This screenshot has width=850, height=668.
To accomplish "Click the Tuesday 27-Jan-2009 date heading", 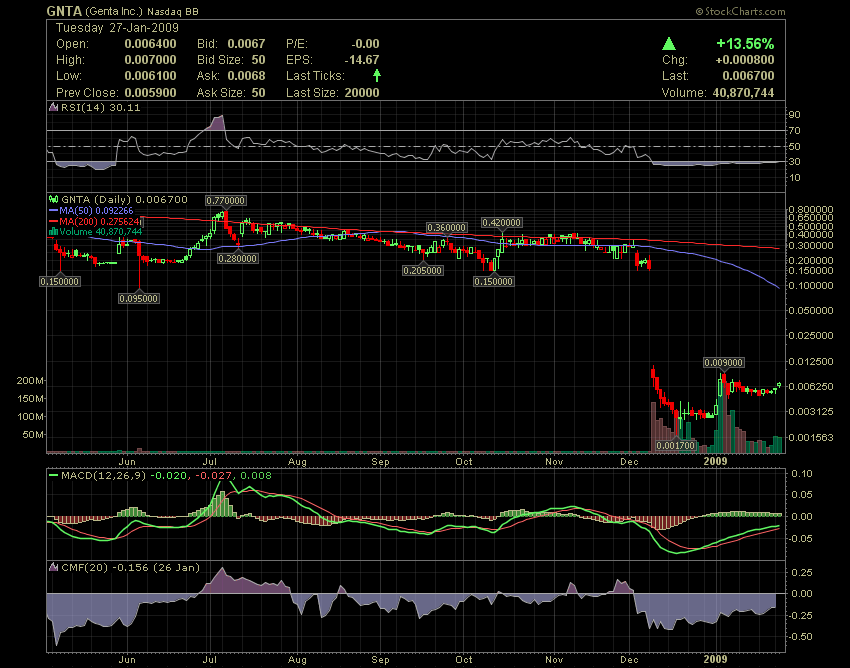I will (x=107, y=28).
